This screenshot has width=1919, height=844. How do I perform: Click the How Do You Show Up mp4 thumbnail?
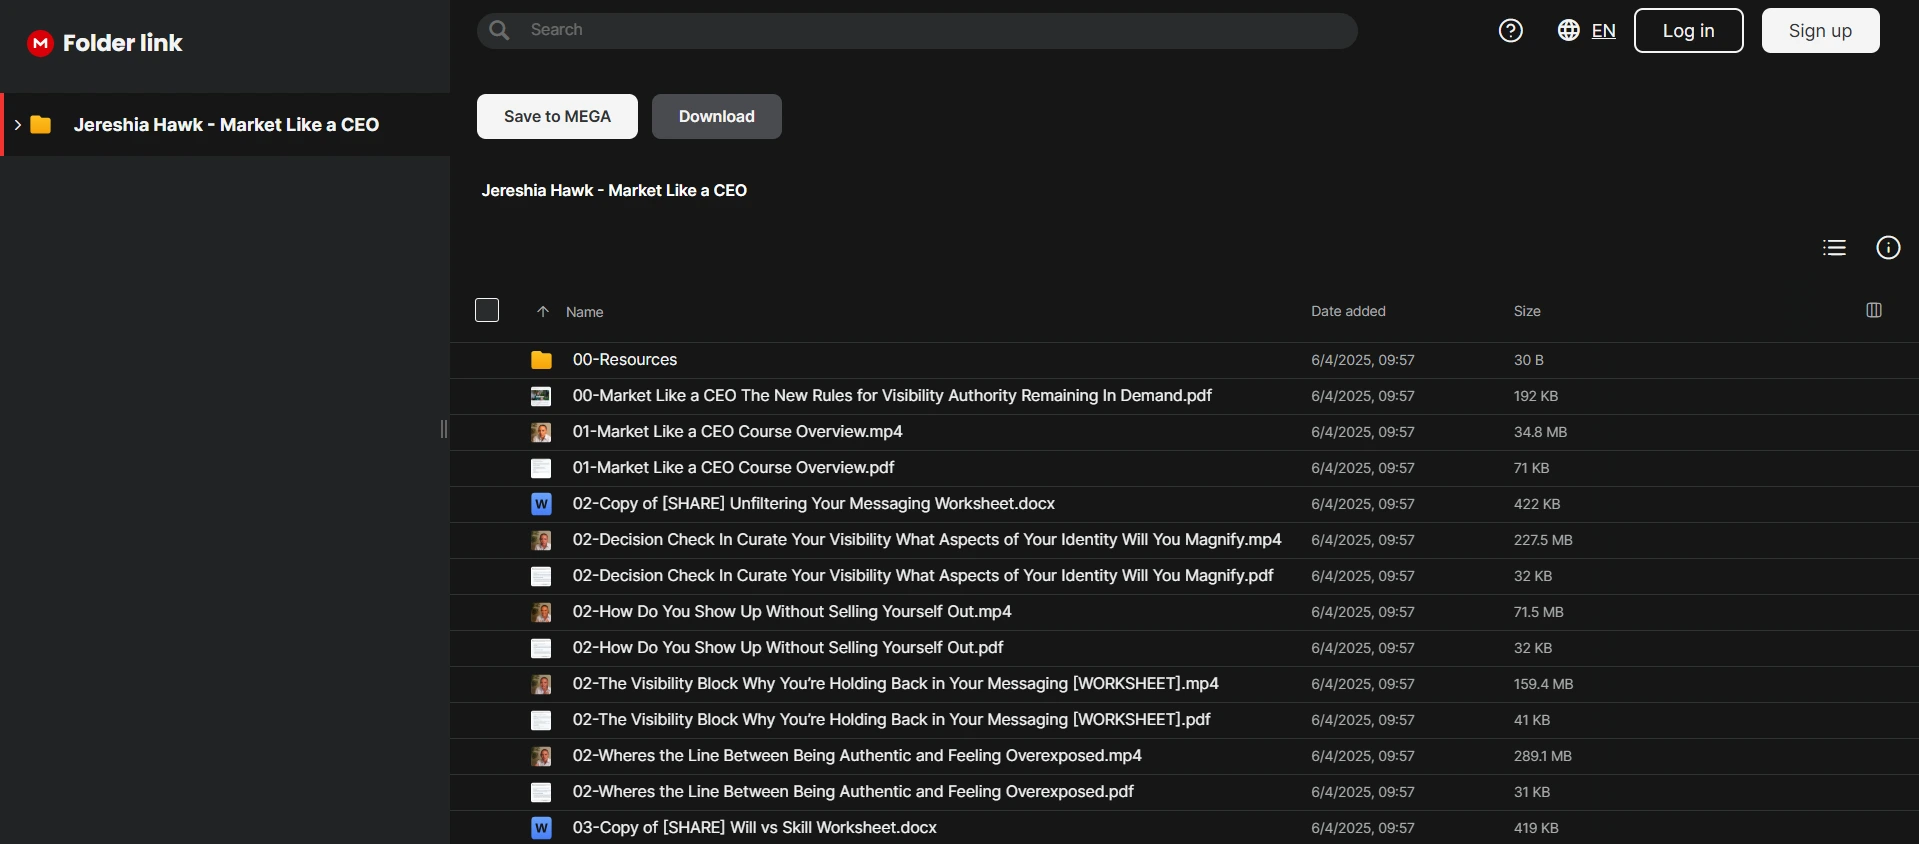tap(541, 612)
